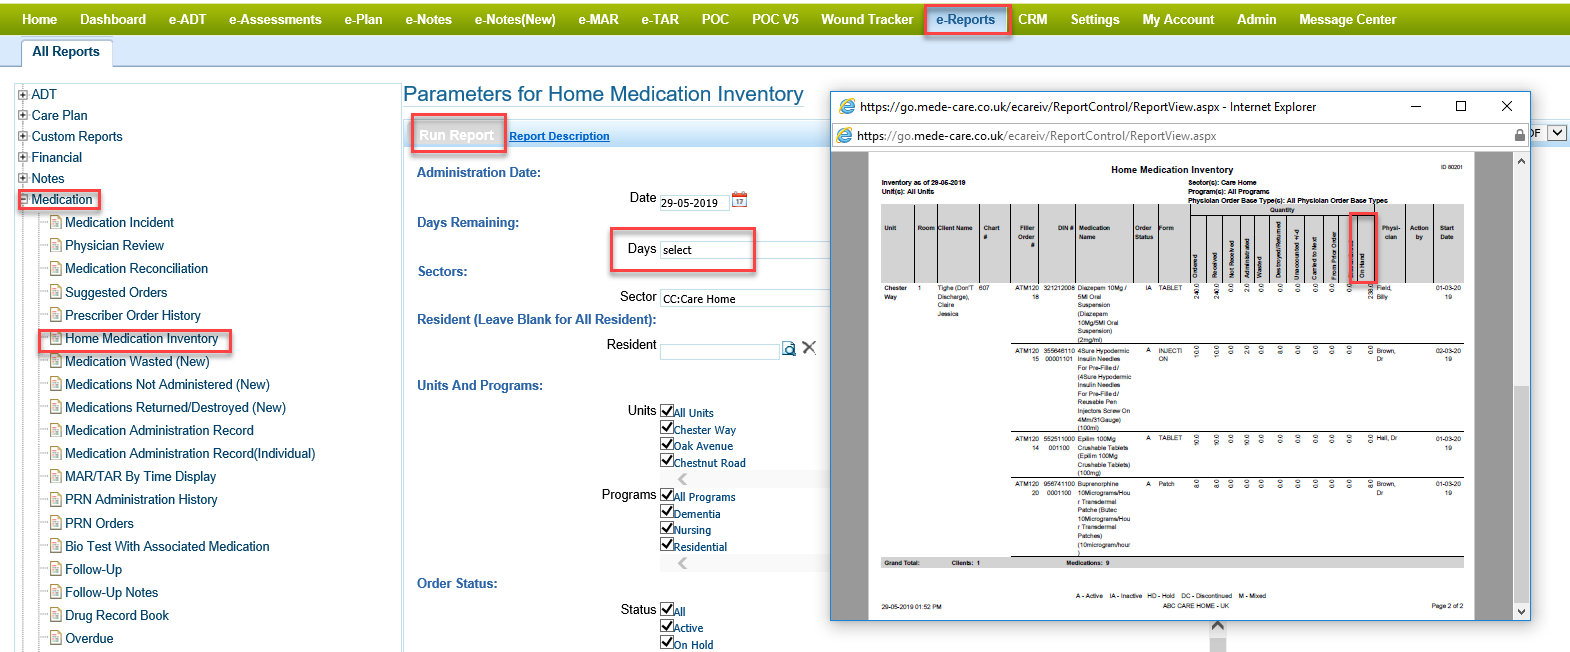
Task: Toggle the Dementia program checkbox
Action: click(667, 512)
